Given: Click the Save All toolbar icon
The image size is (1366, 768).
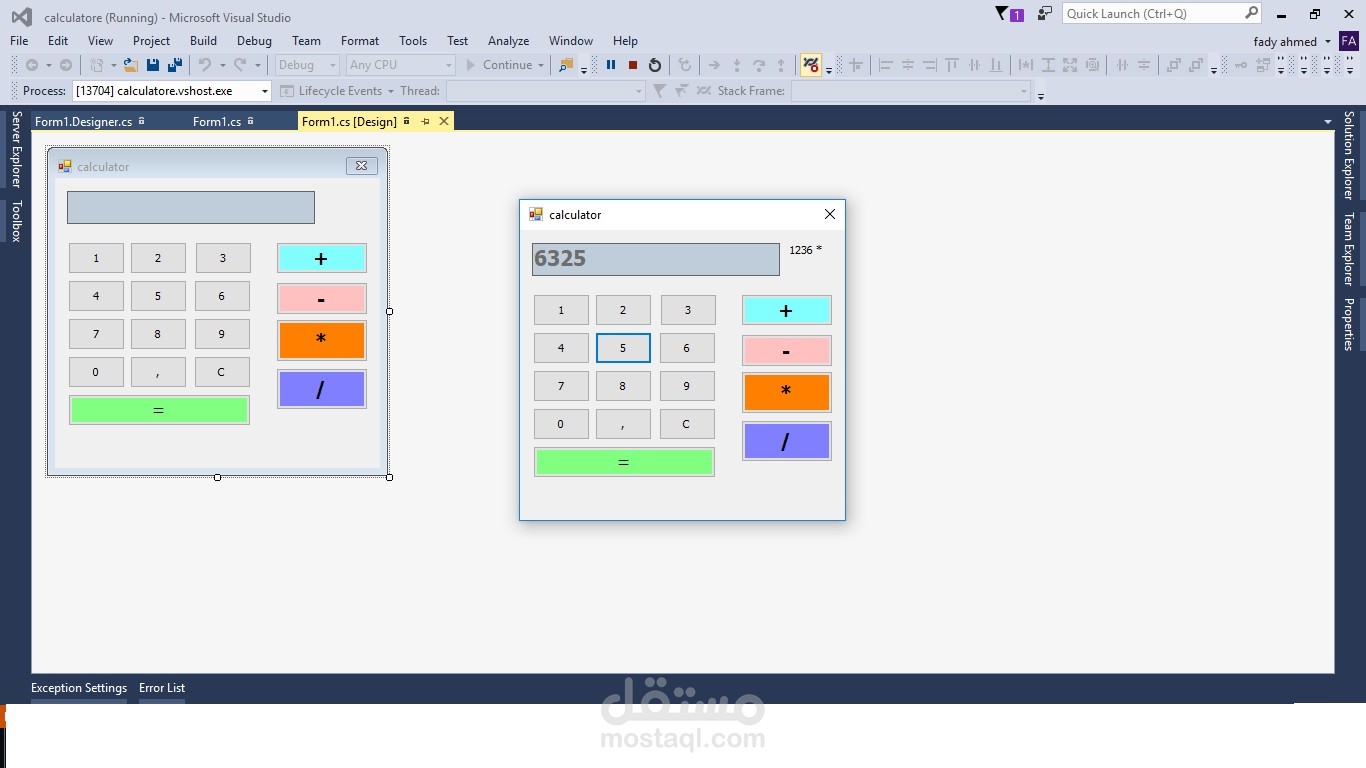Looking at the screenshot, I should coord(174,65).
